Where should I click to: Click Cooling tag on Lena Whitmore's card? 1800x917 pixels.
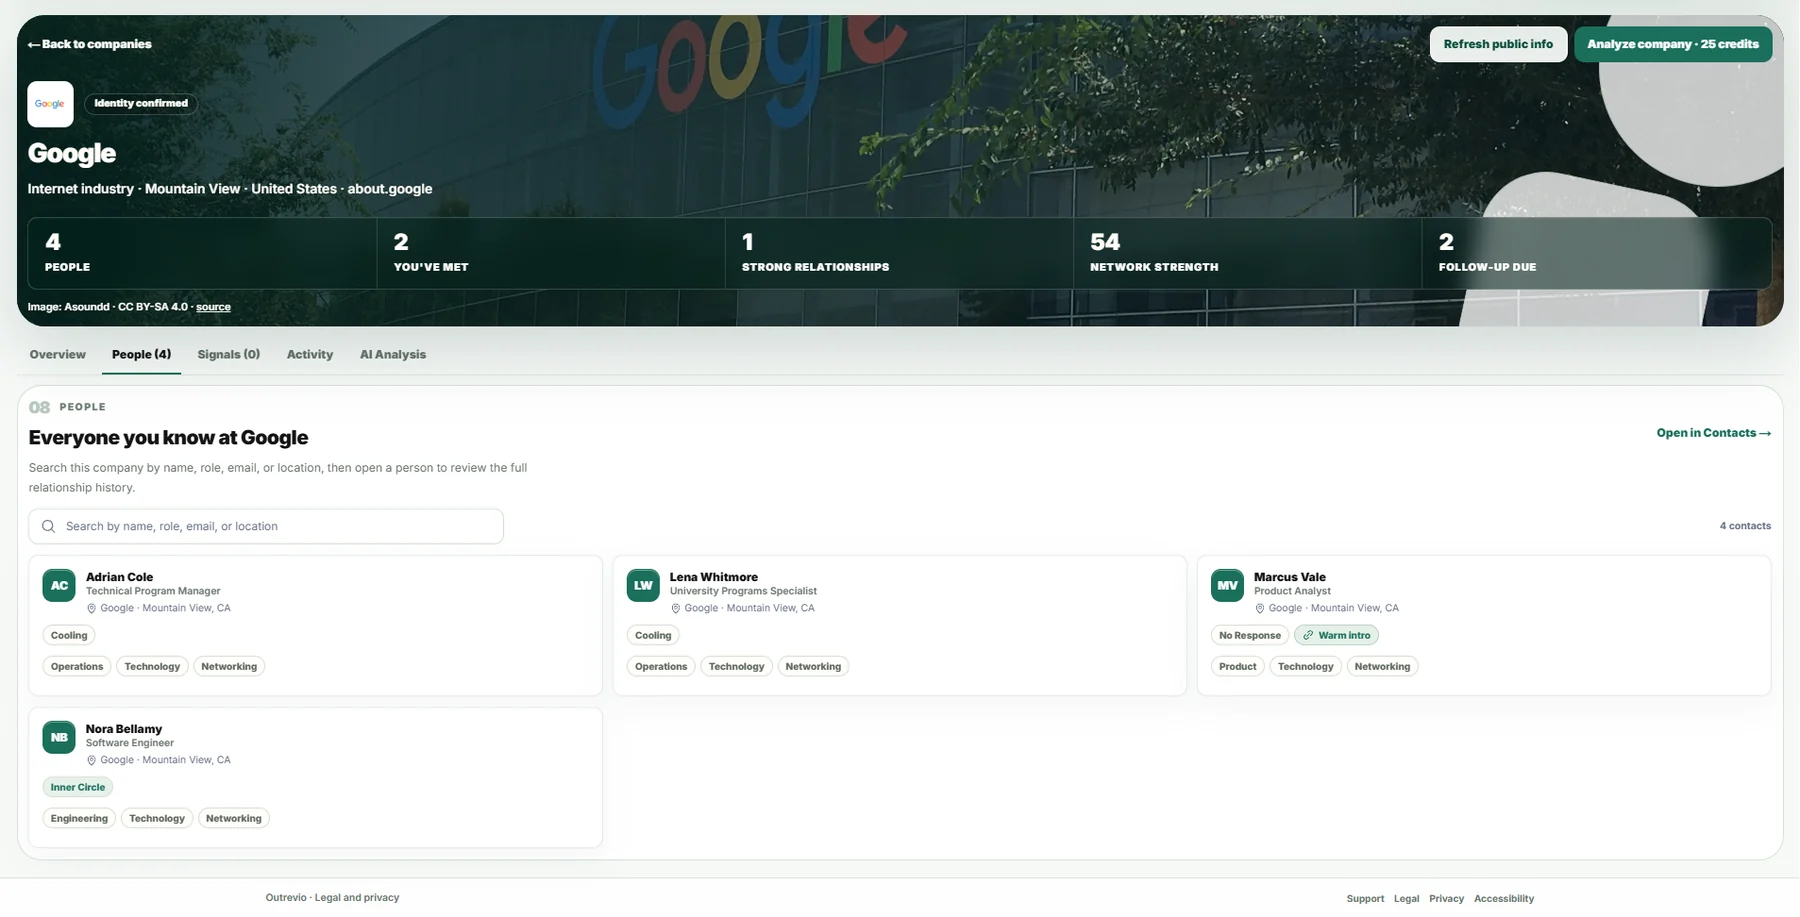pos(653,635)
